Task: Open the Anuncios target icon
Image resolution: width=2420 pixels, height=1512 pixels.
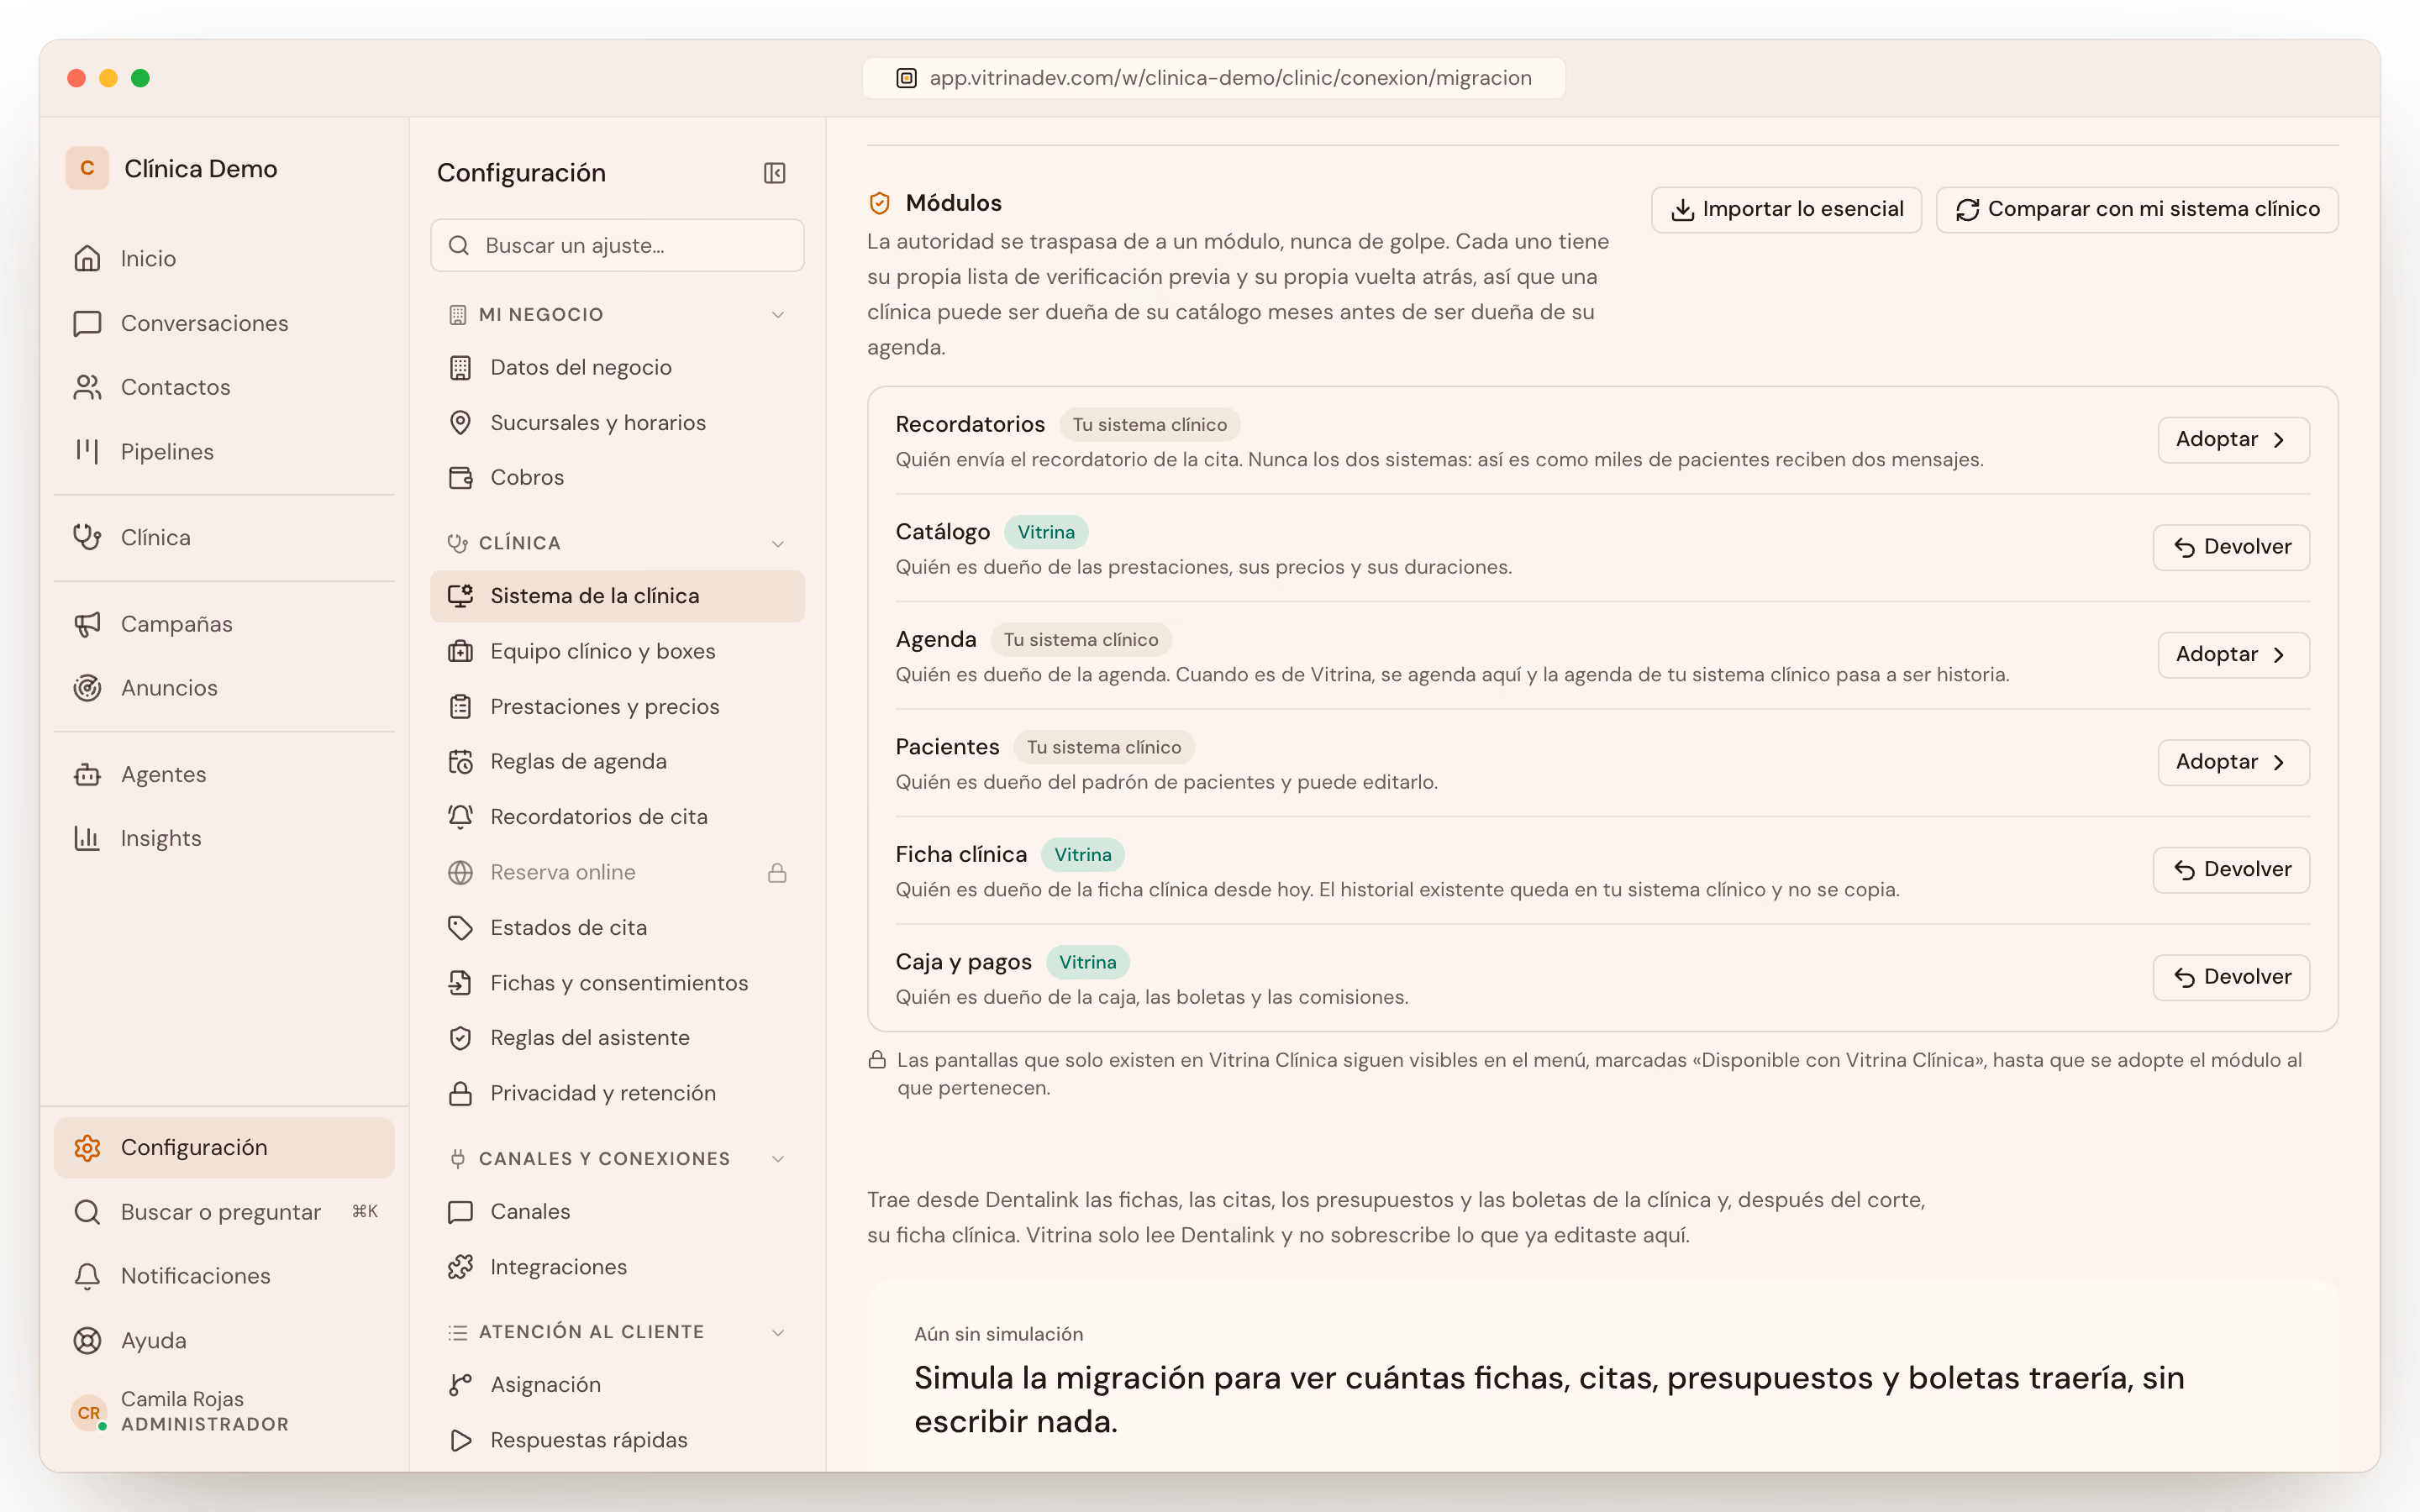Action: pyautogui.click(x=87, y=688)
